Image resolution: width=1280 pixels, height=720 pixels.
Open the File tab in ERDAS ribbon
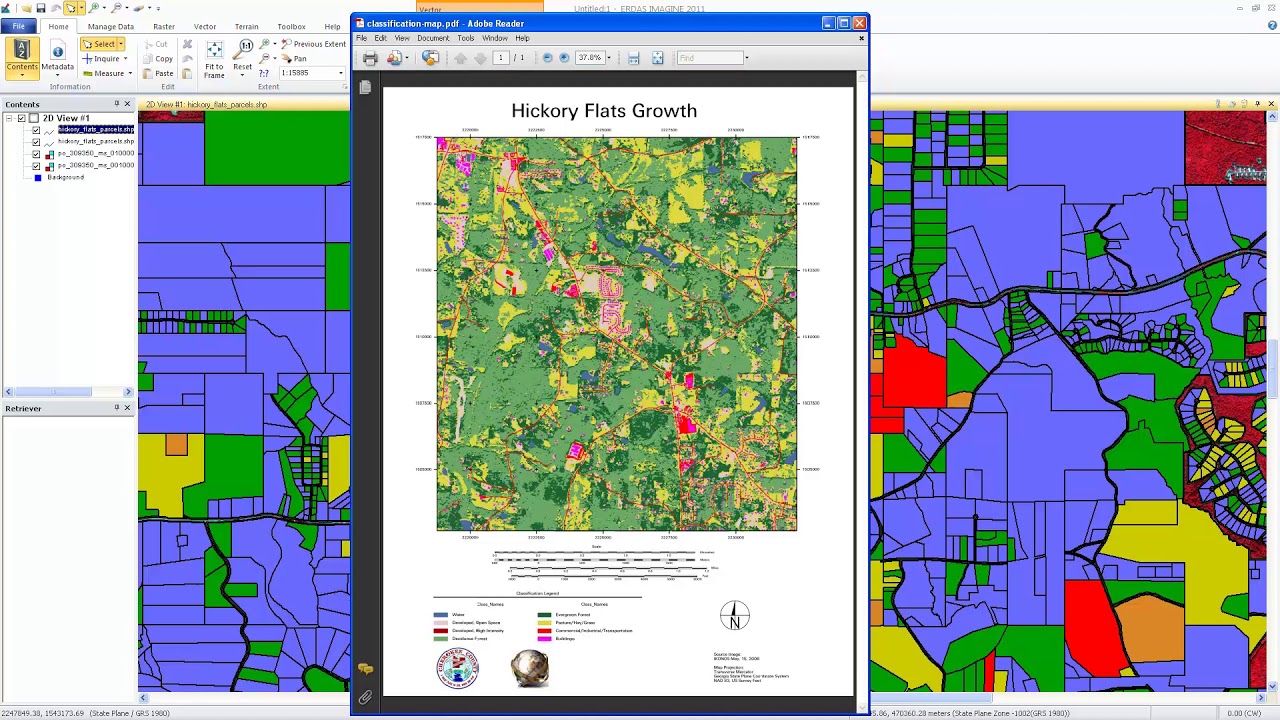(x=18, y=27)
